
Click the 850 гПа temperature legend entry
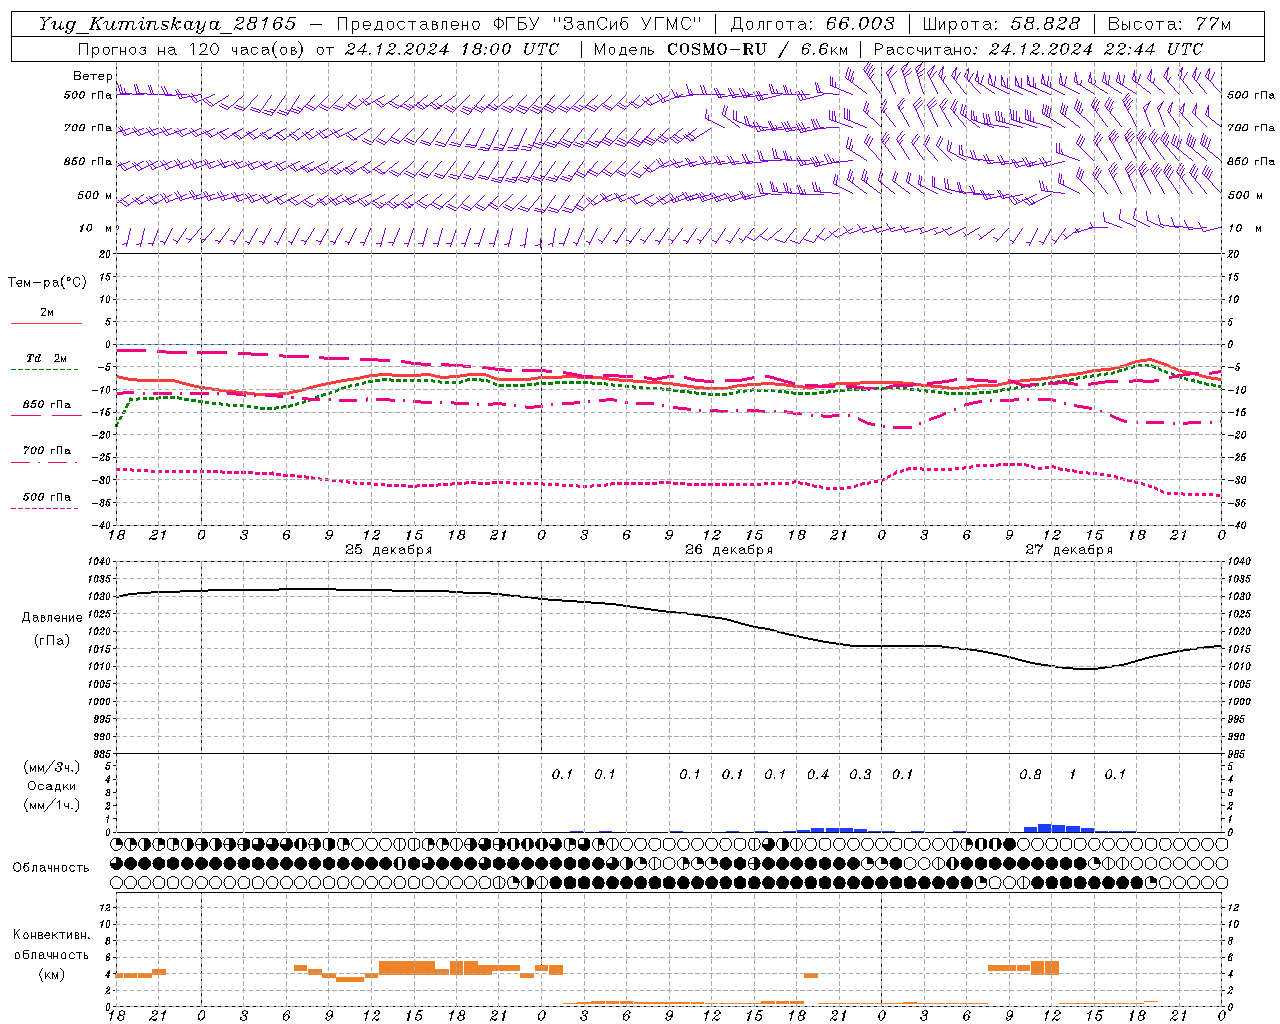coord(46,405)
